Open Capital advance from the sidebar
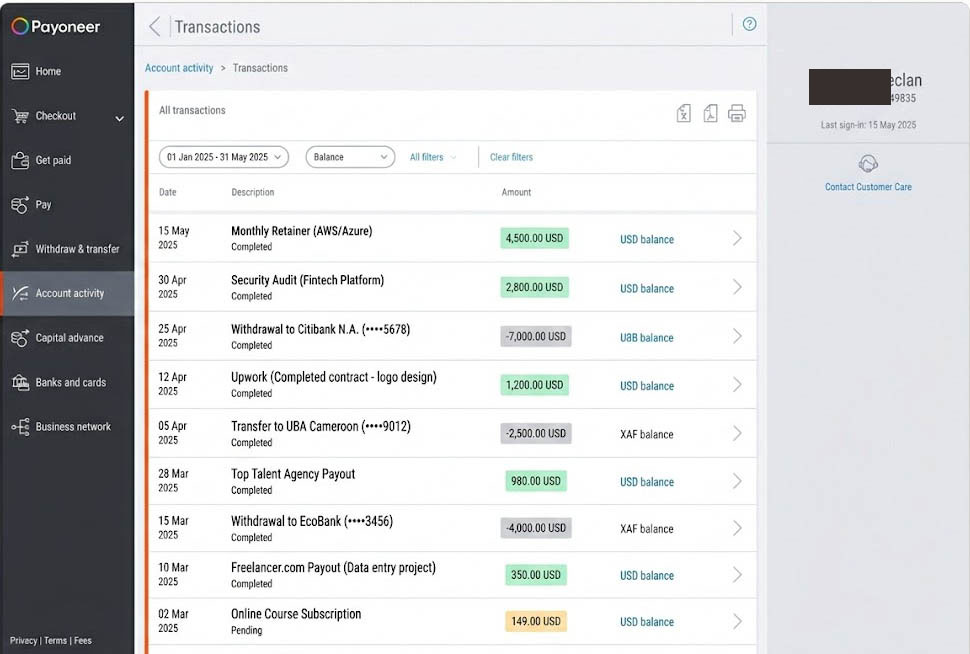 coord(70,338)
